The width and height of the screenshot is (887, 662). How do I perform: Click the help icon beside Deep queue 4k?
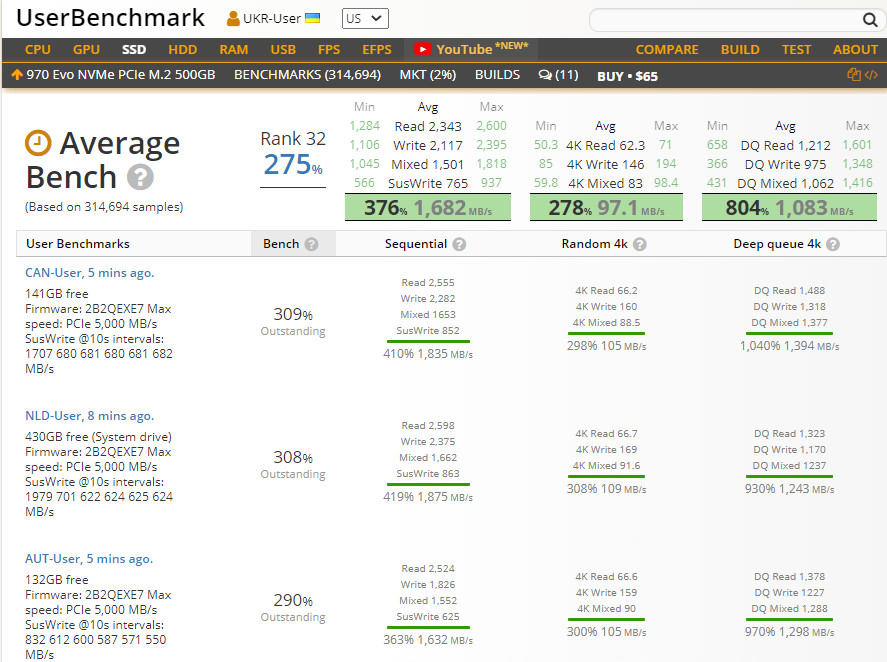(832, 244)
